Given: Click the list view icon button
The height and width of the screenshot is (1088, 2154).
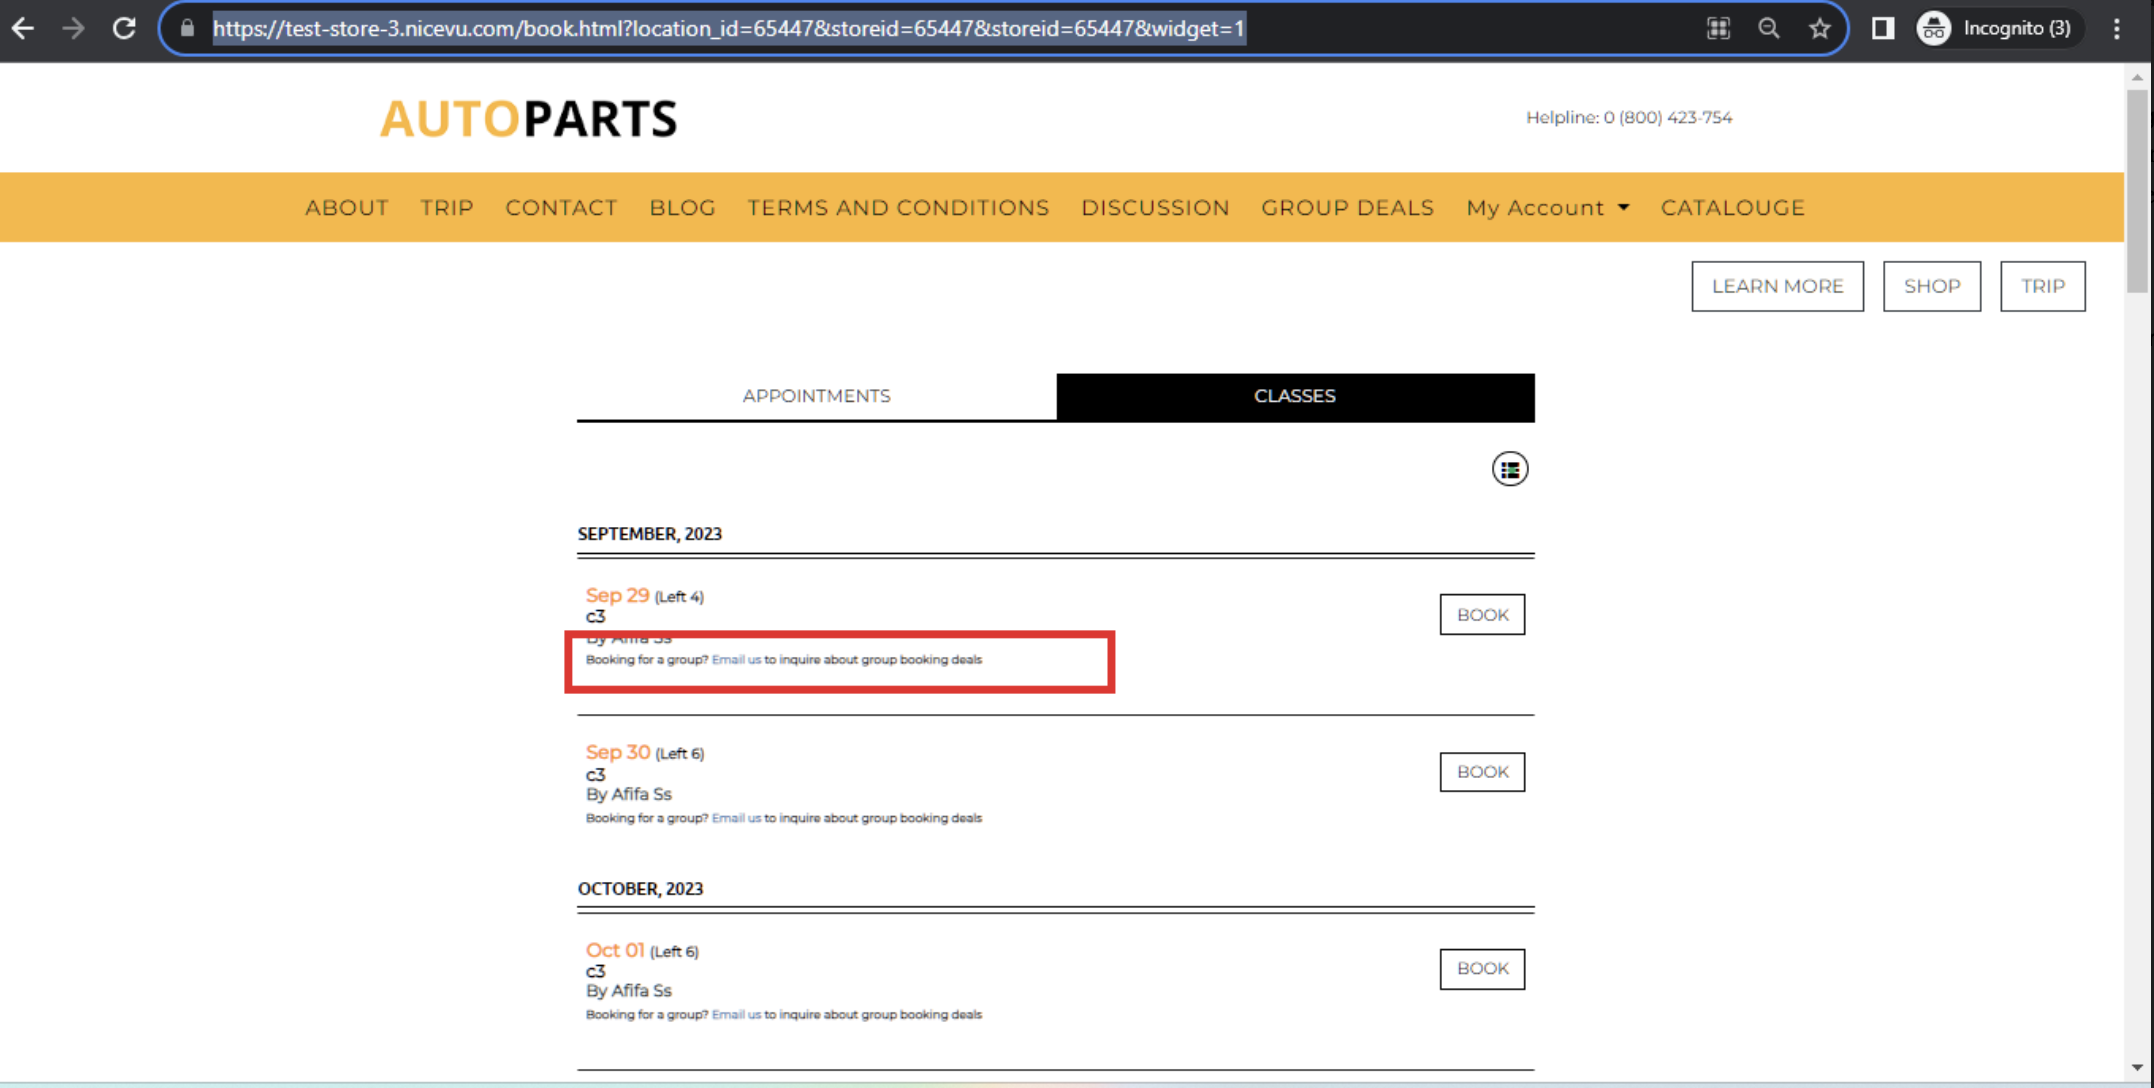Looking at the screenshot, I should [1509, 469].
